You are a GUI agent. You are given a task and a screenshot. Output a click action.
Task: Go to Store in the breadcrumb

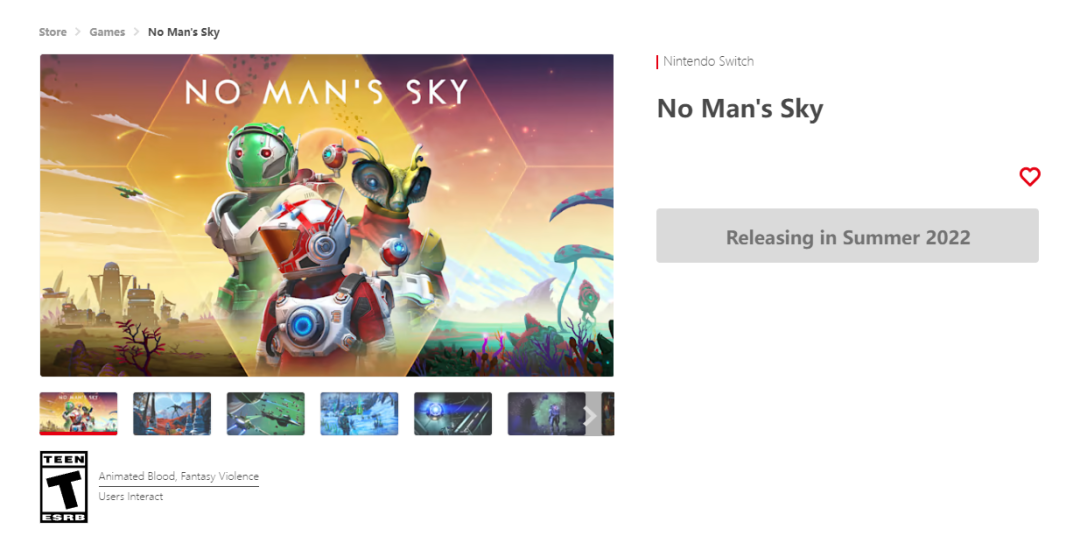53,32
